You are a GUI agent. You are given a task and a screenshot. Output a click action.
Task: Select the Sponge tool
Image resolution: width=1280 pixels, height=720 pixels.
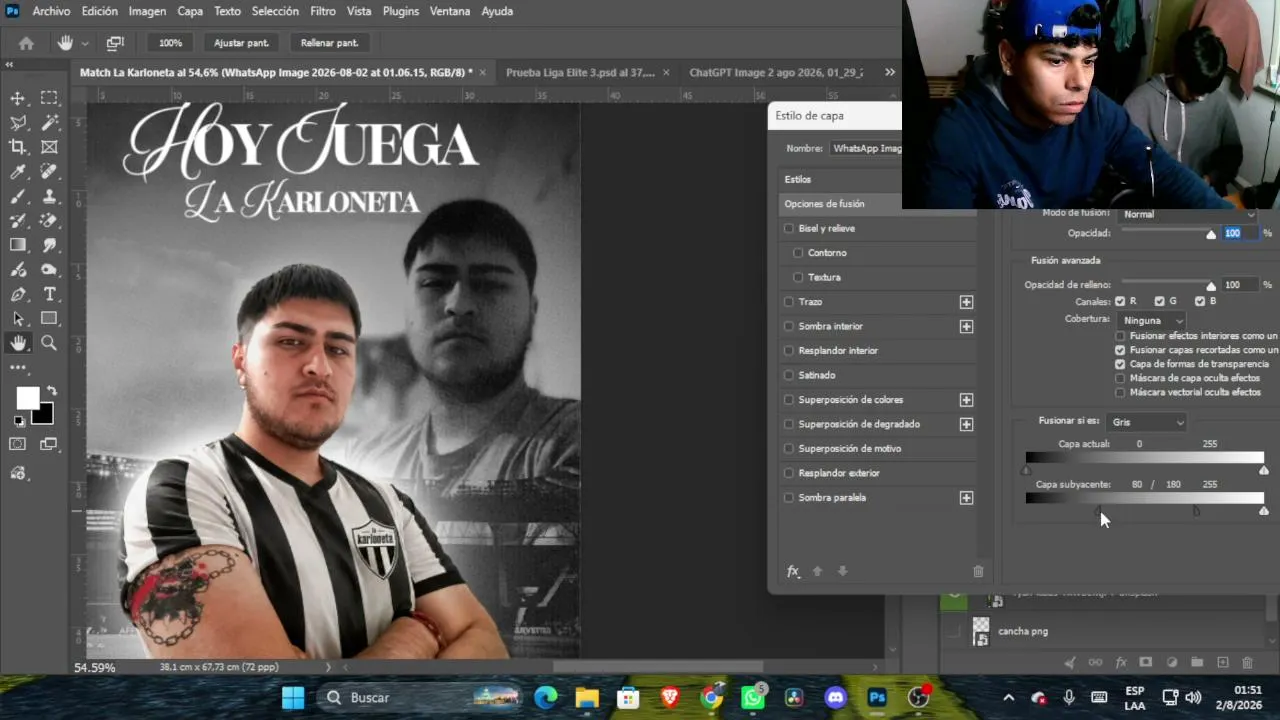[49, 270]
